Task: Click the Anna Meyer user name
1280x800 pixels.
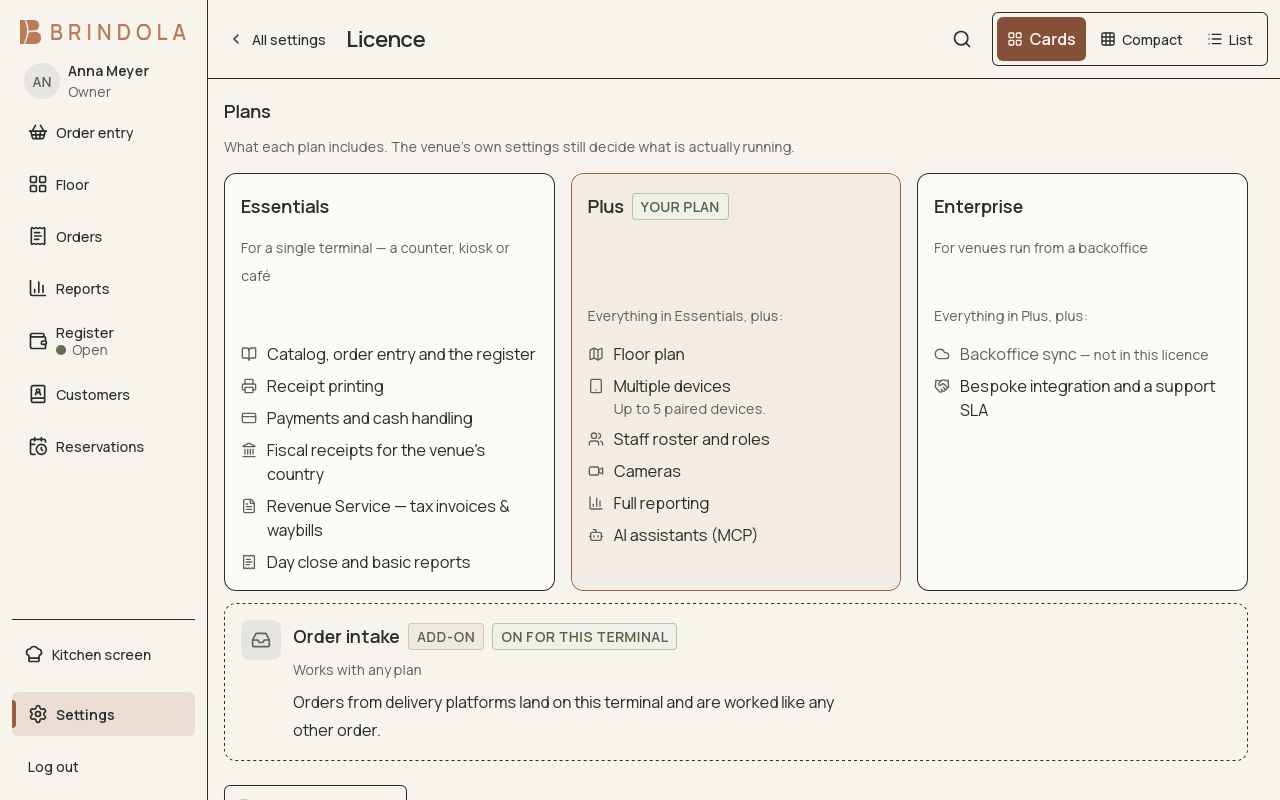Action: point(108,71)
